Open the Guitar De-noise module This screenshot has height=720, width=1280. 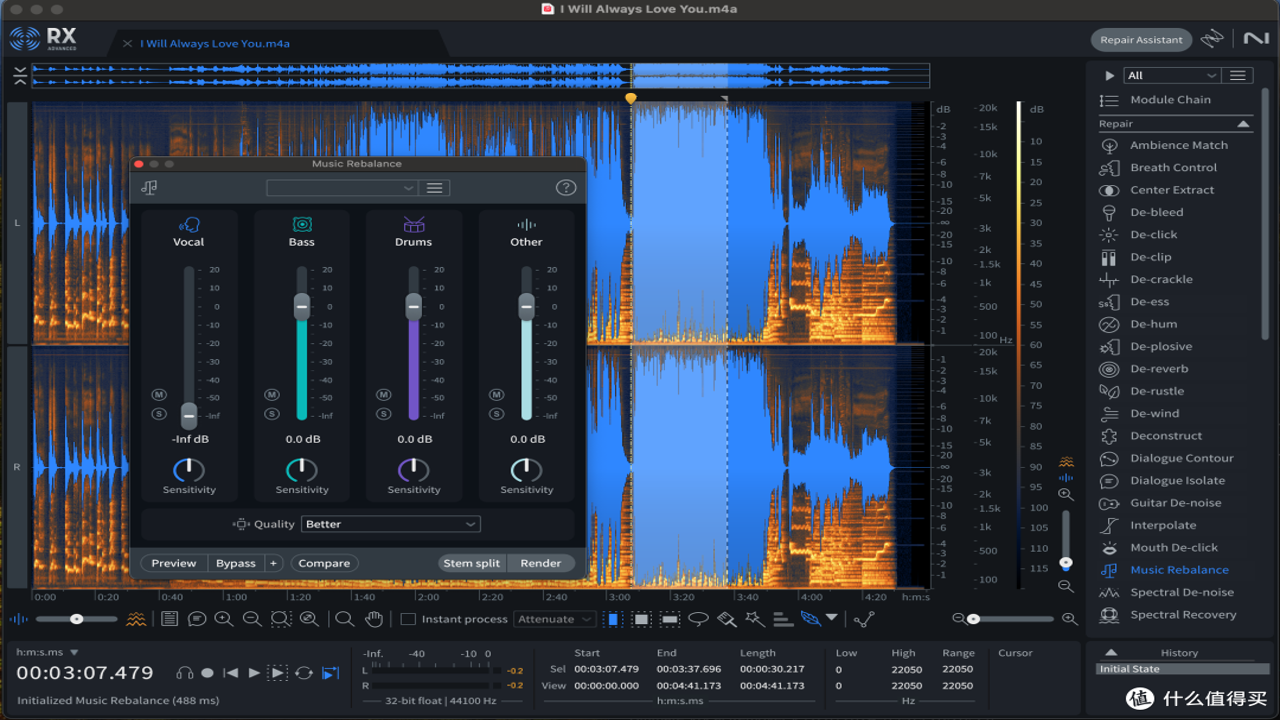[1175, 503]
